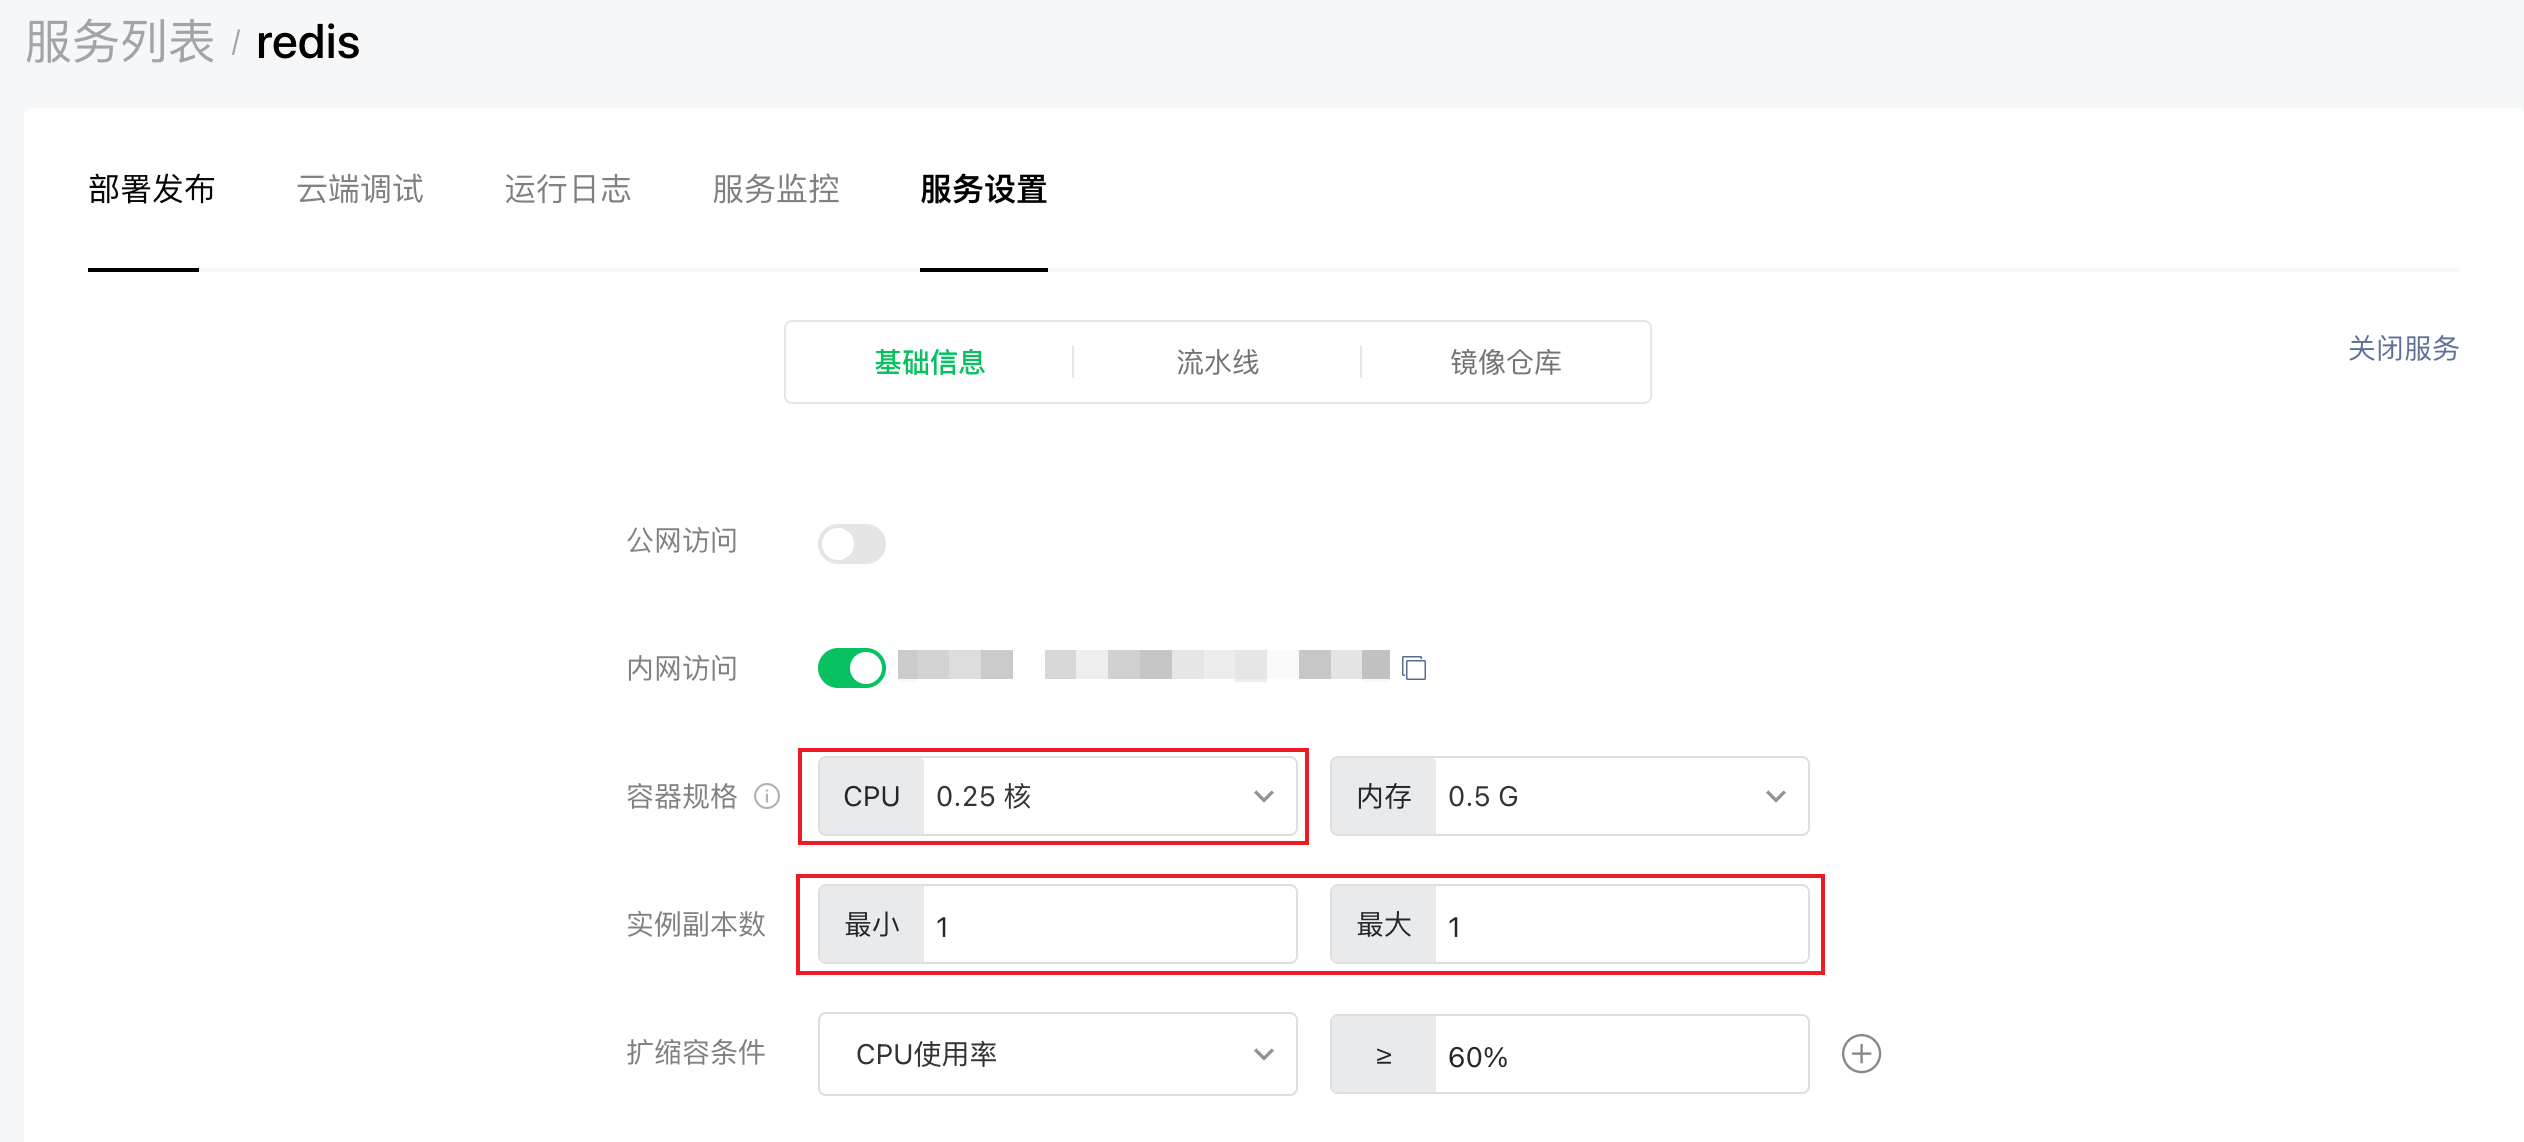Open the CPU使用率 condition dropdown

1058,1054
